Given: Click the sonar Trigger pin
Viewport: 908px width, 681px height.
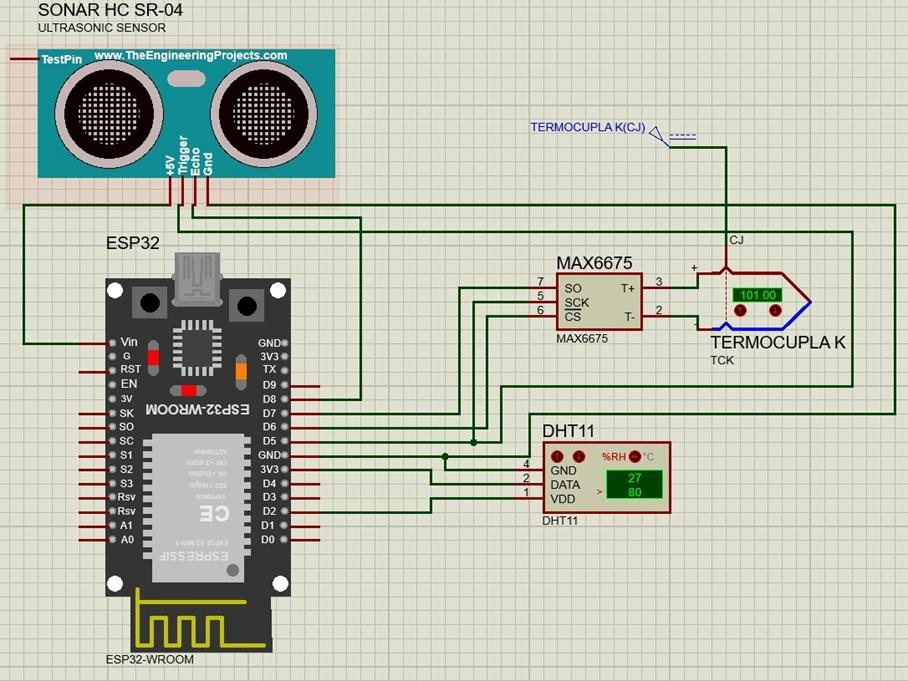Looking at the screenshot, I should click(x=182, y=191).
